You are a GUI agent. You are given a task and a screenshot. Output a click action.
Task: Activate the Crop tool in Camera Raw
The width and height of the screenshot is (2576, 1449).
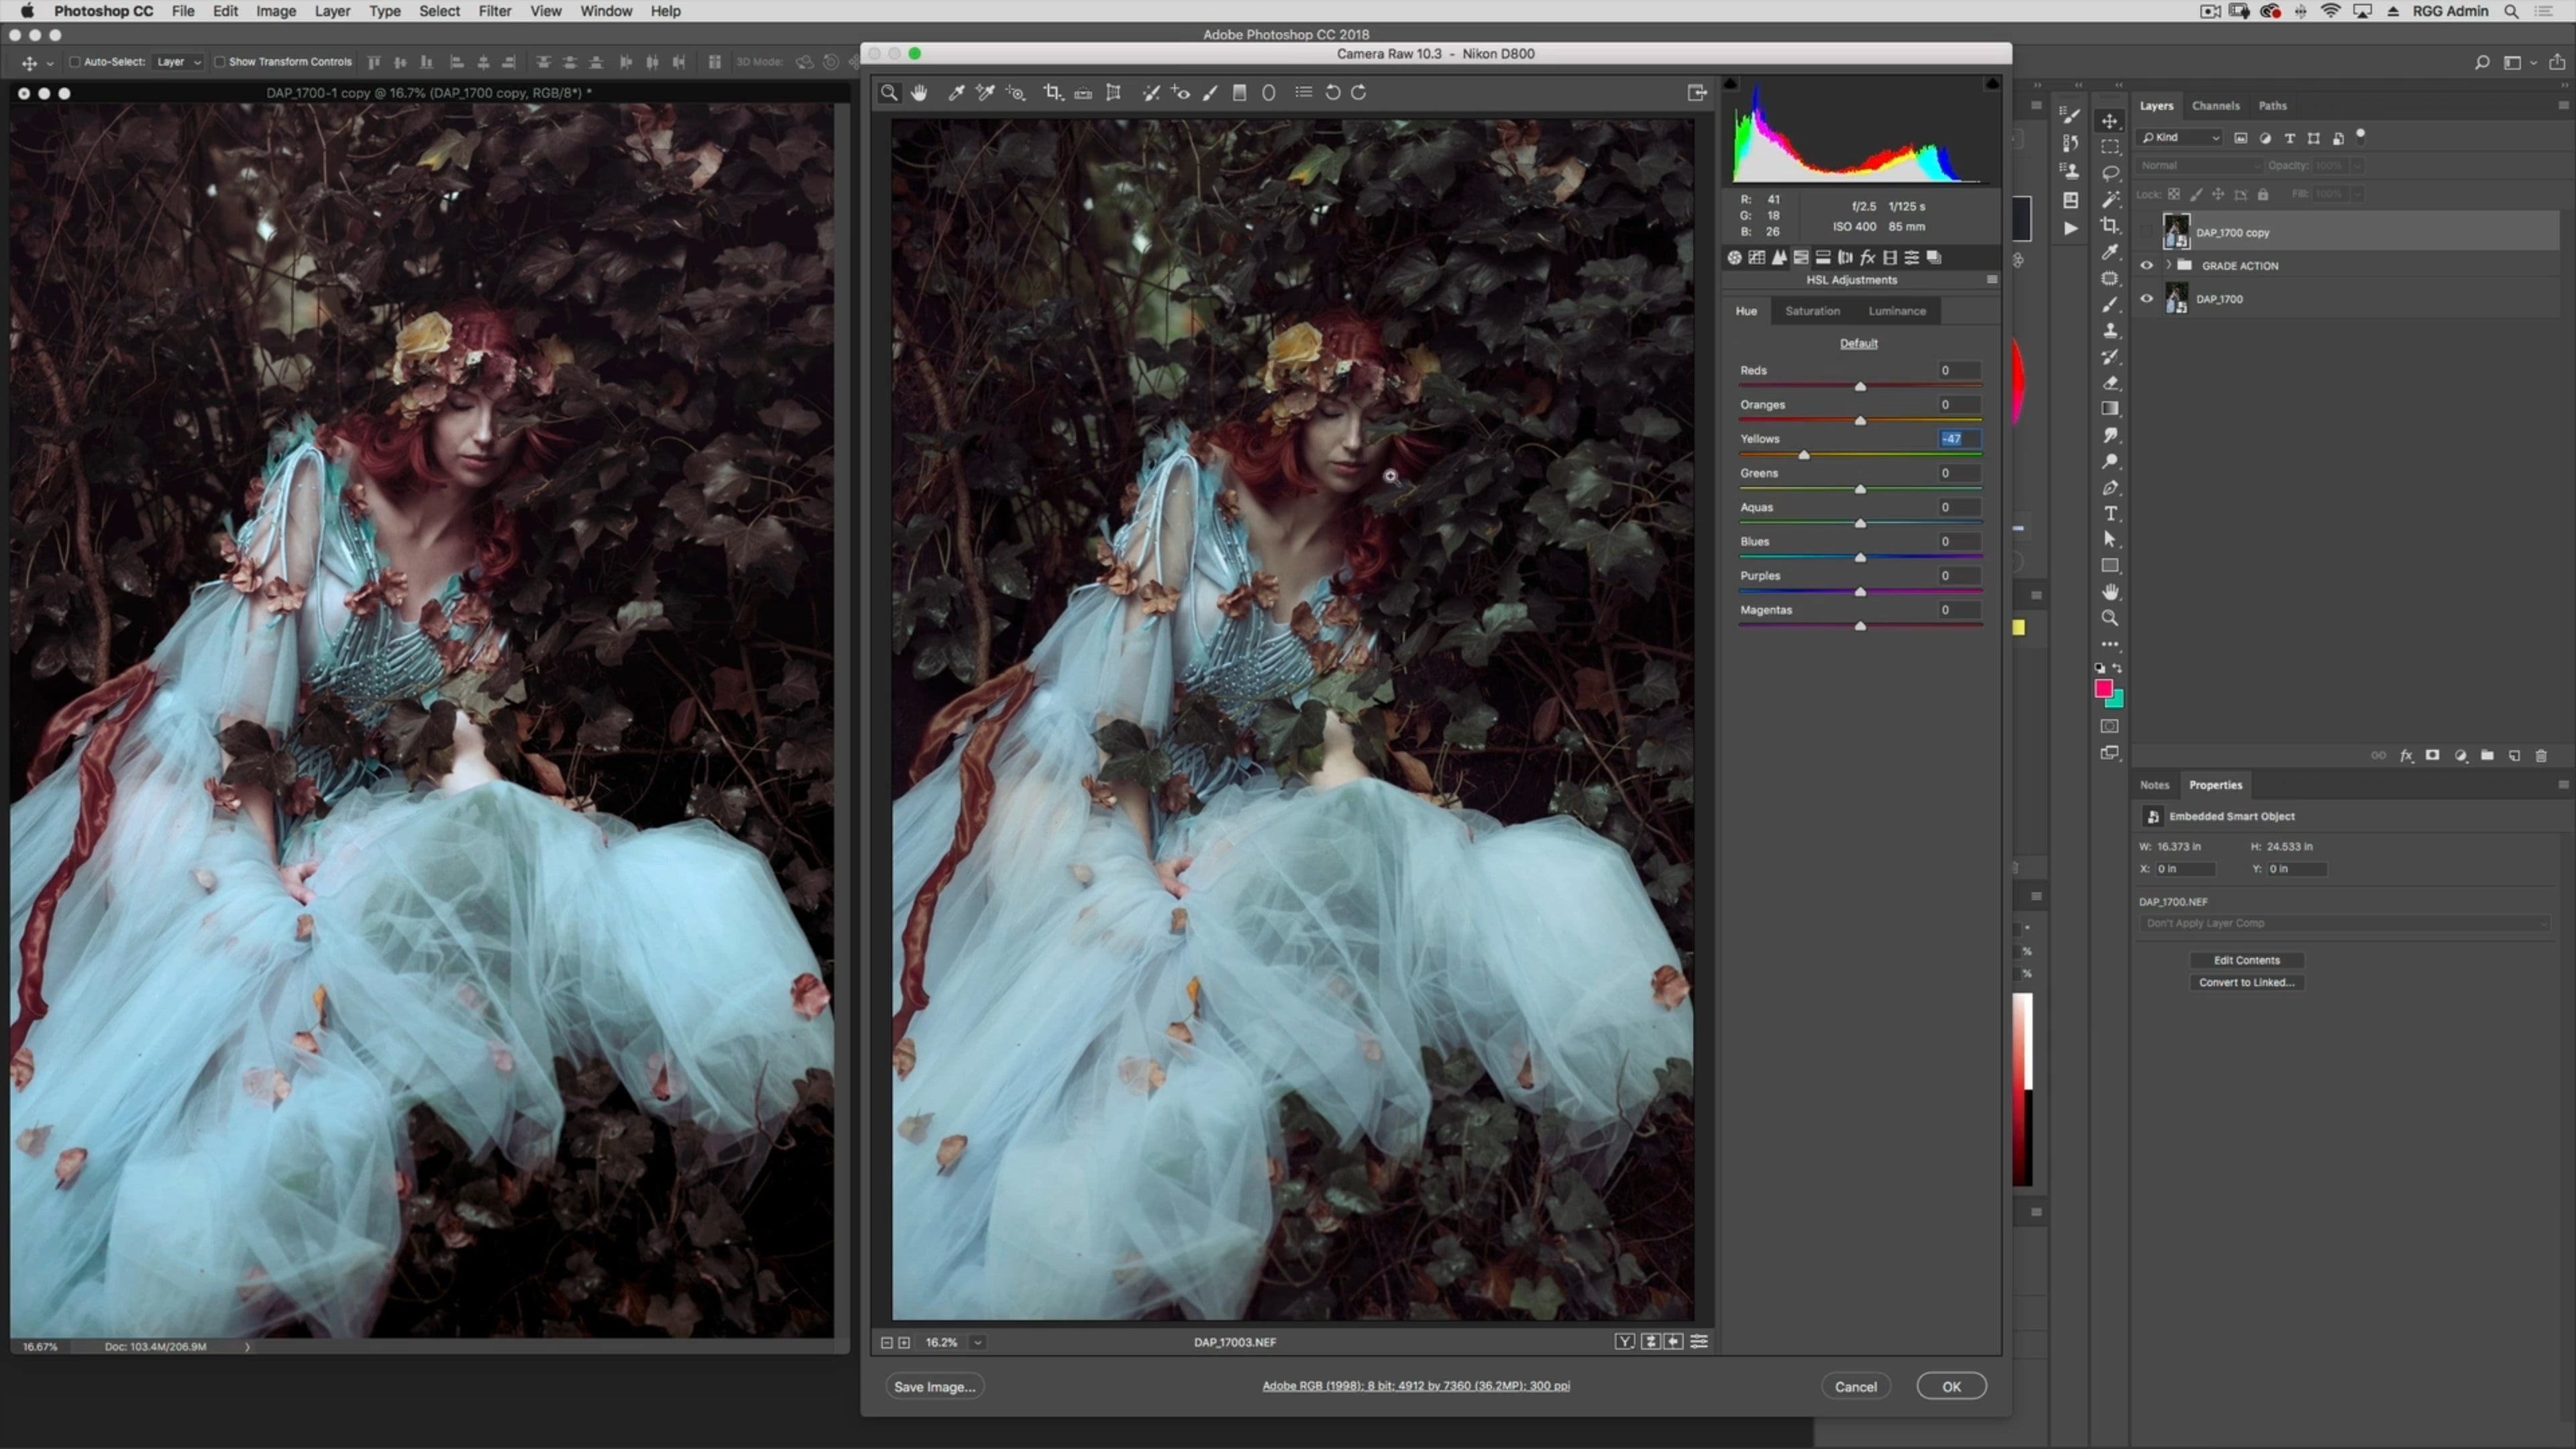click(x=1052, y=92)
